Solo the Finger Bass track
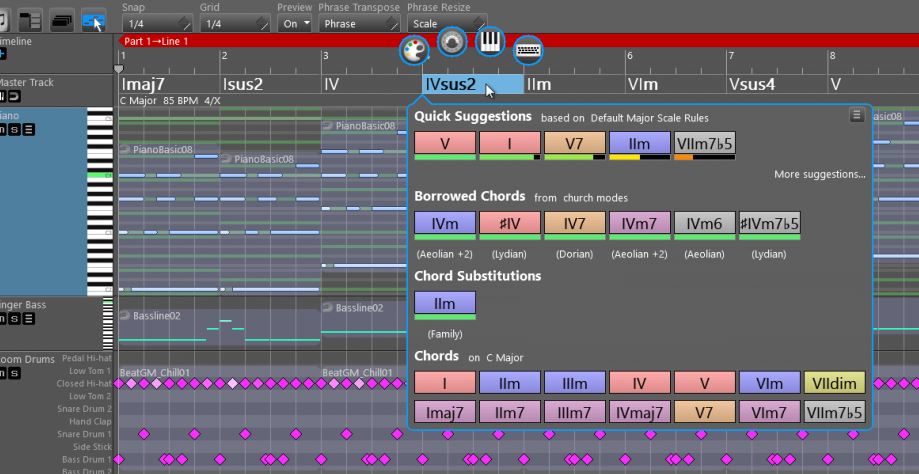Screen dimensions: 919x474 coord(15,319)
